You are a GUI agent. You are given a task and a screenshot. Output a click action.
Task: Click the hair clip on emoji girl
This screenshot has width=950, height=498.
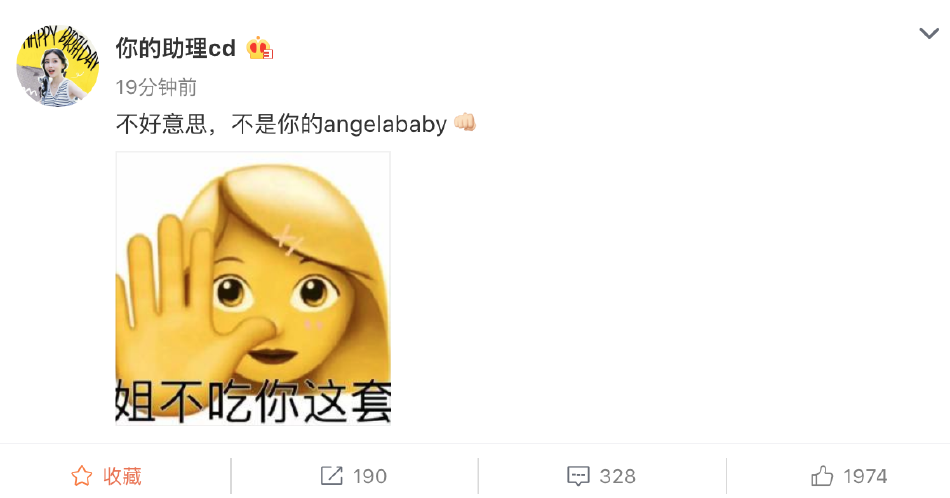pyautogui.click(x=288, y=241)
